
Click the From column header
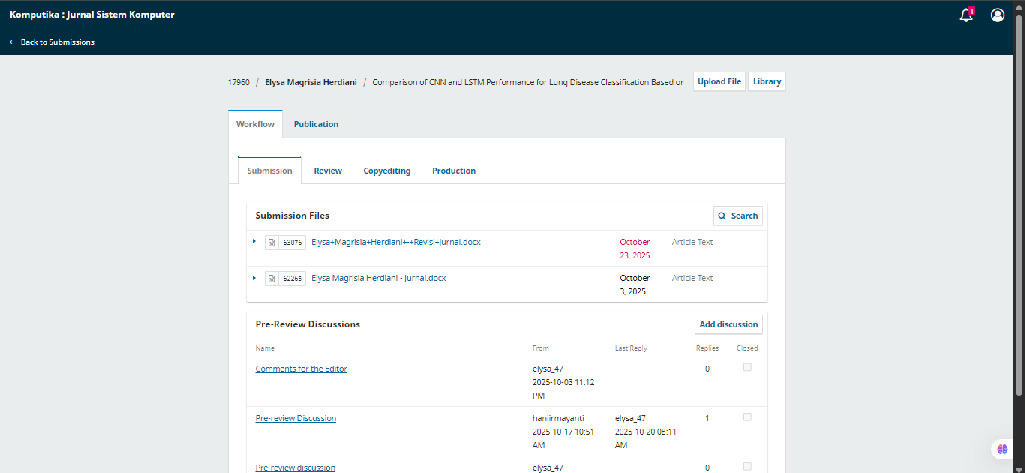click(x=541, y=348)
